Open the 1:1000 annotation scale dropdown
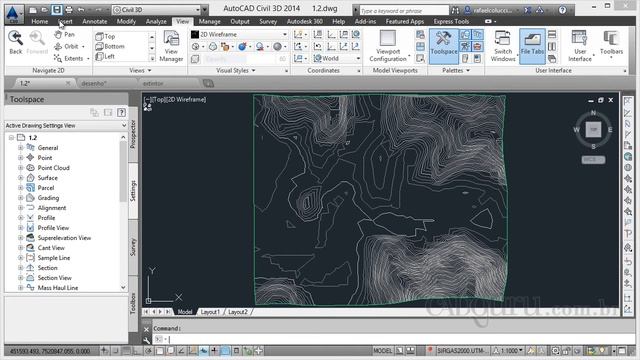This screenshot has width=640, height=360. tap(508, 351)
